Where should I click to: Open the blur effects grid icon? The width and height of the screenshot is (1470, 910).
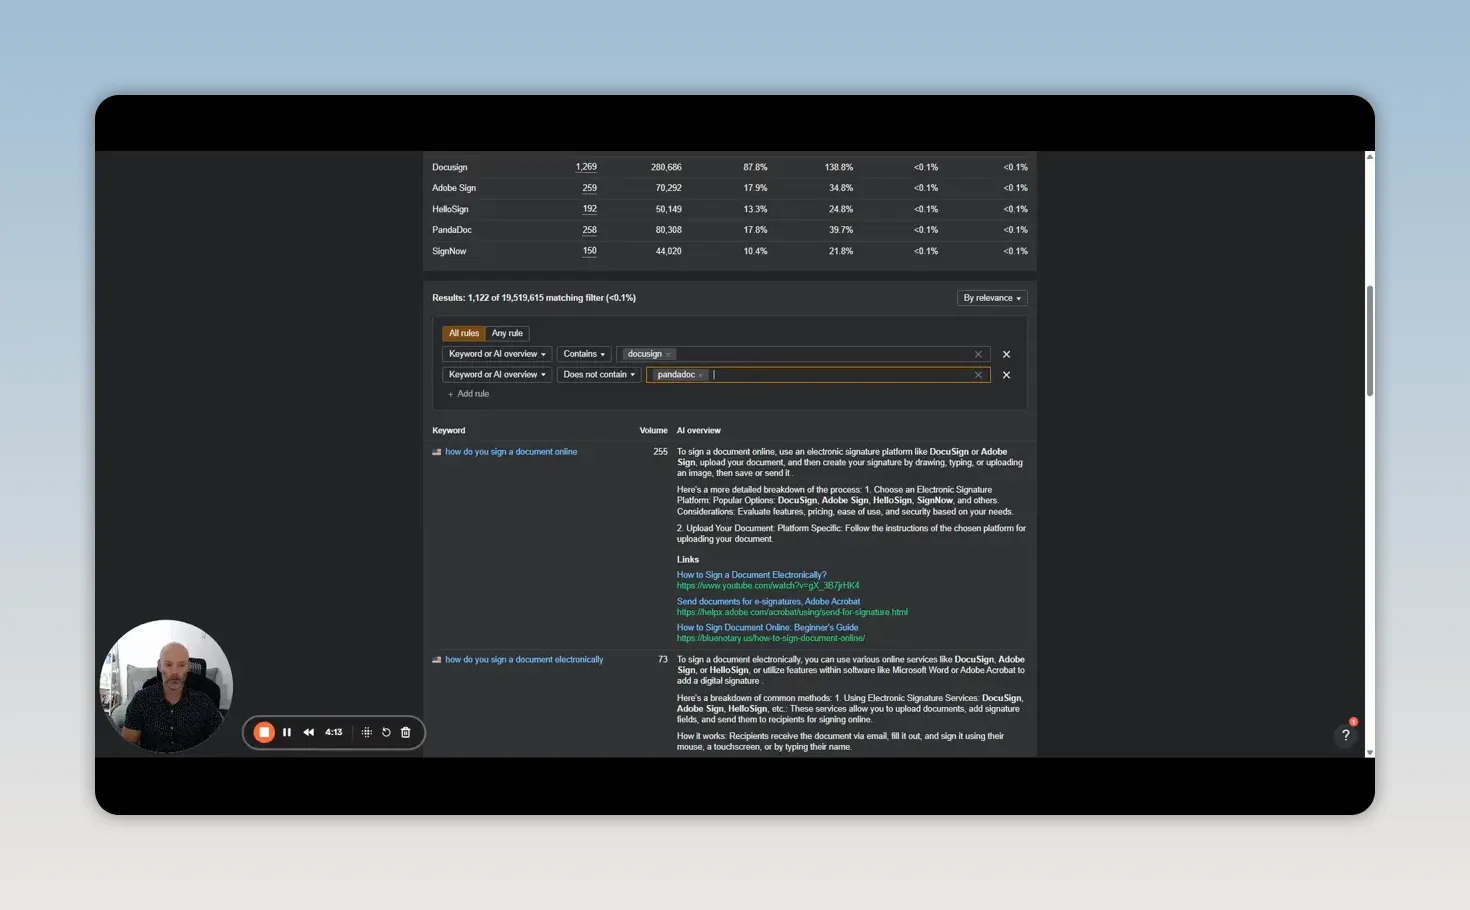[367, 732]
